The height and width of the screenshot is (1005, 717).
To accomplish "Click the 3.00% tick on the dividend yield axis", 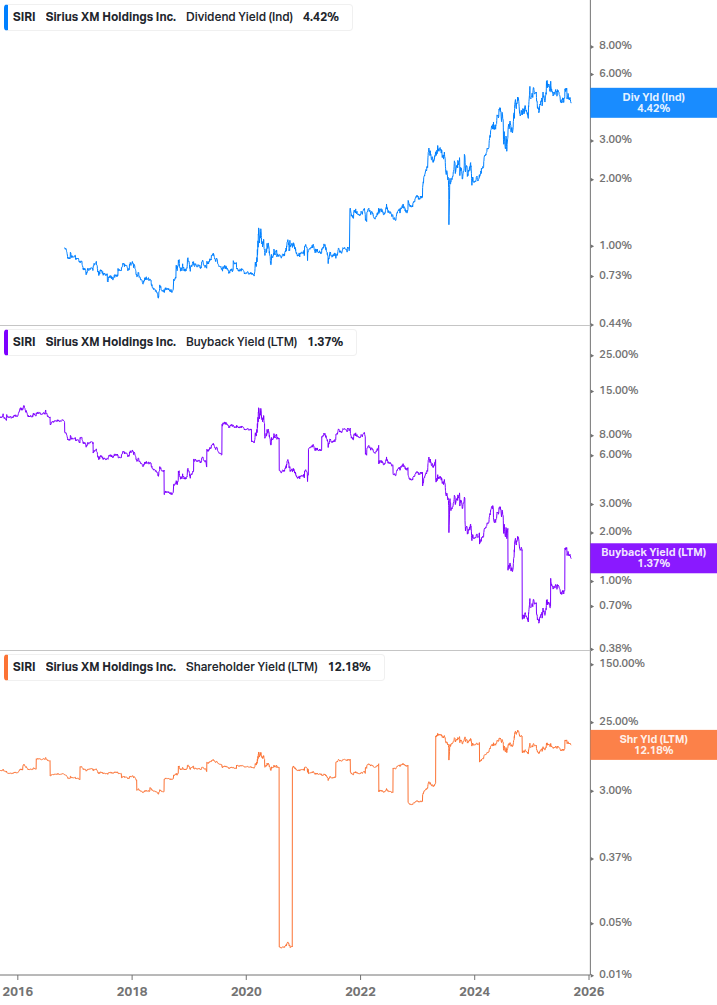I will point(615,139).
